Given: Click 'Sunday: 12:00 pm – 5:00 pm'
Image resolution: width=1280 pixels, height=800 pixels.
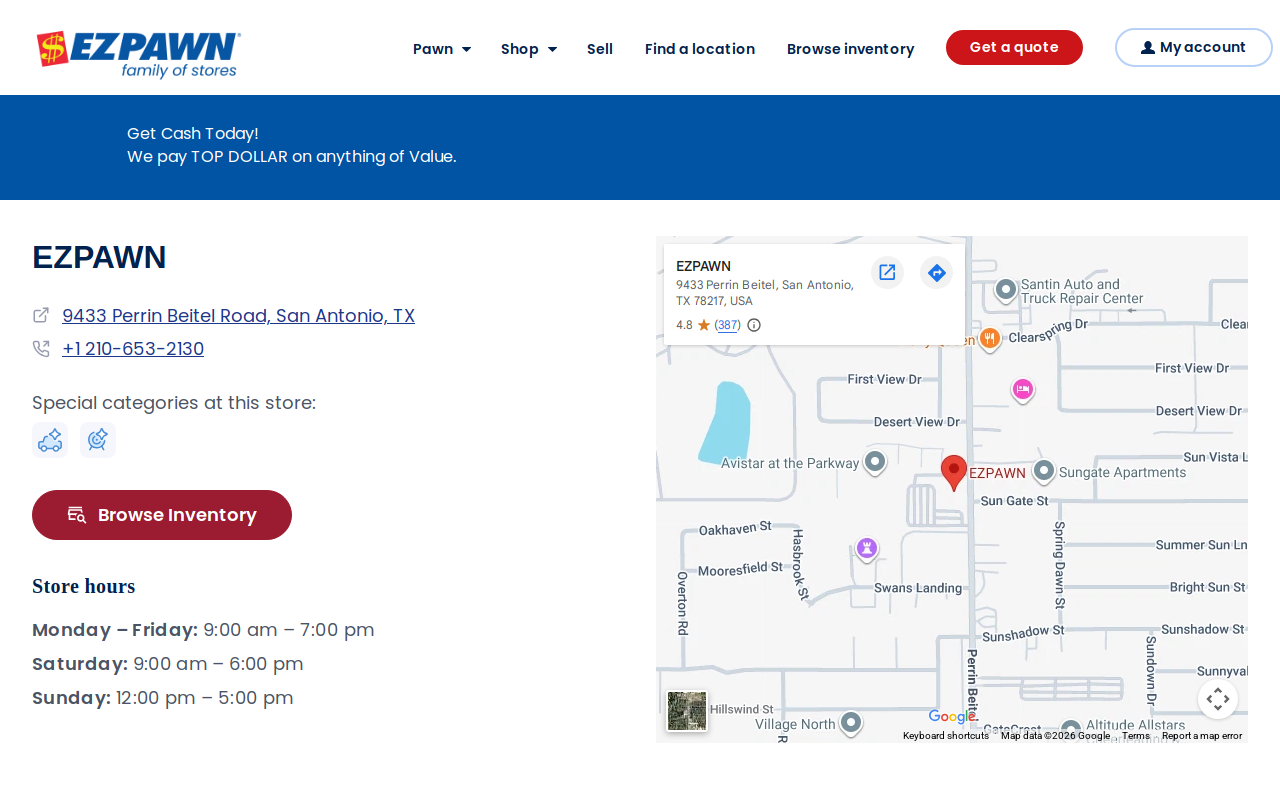Looking at the screenshot, I should click(x=163, y=698).
